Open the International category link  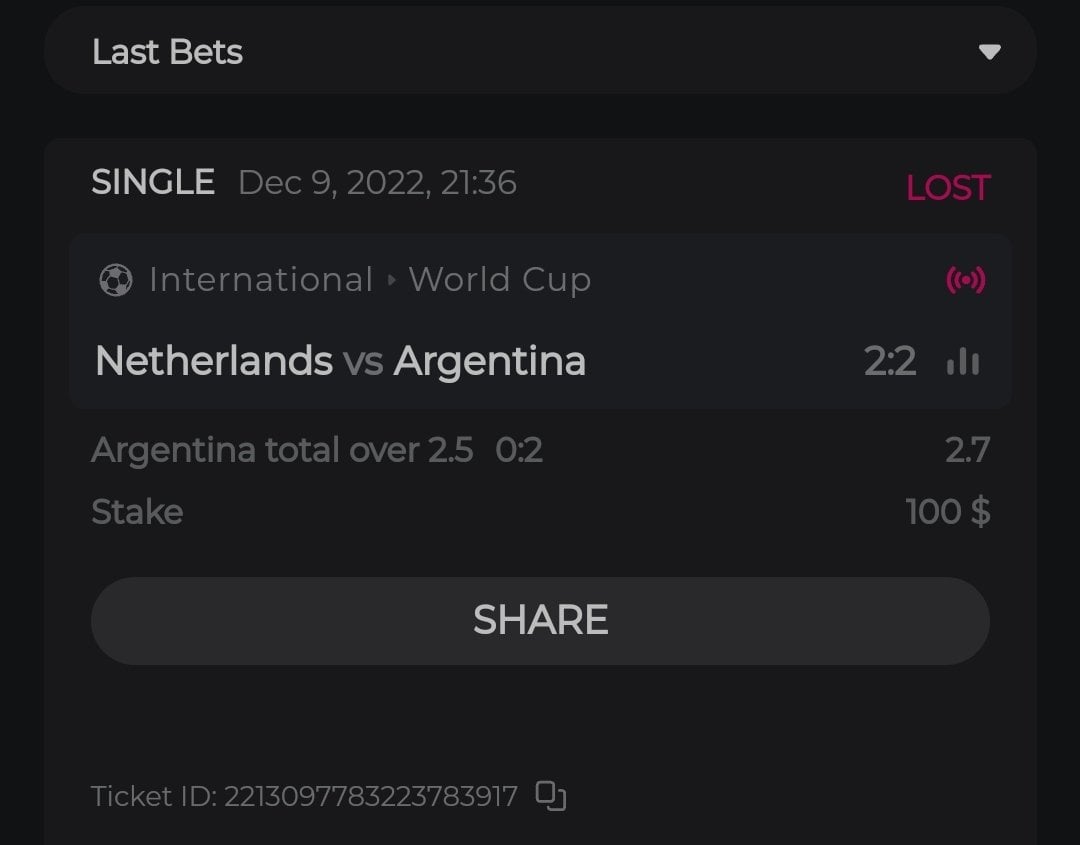261,280
